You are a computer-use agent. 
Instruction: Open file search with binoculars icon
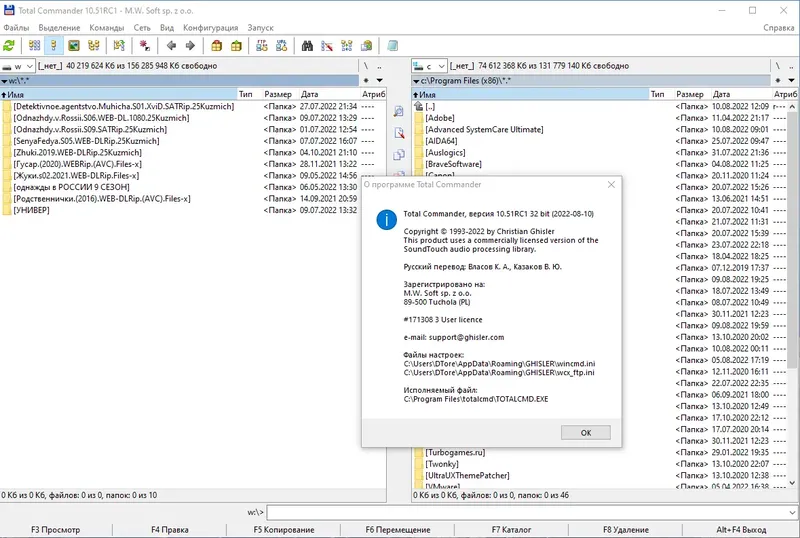tap(307, 45)
